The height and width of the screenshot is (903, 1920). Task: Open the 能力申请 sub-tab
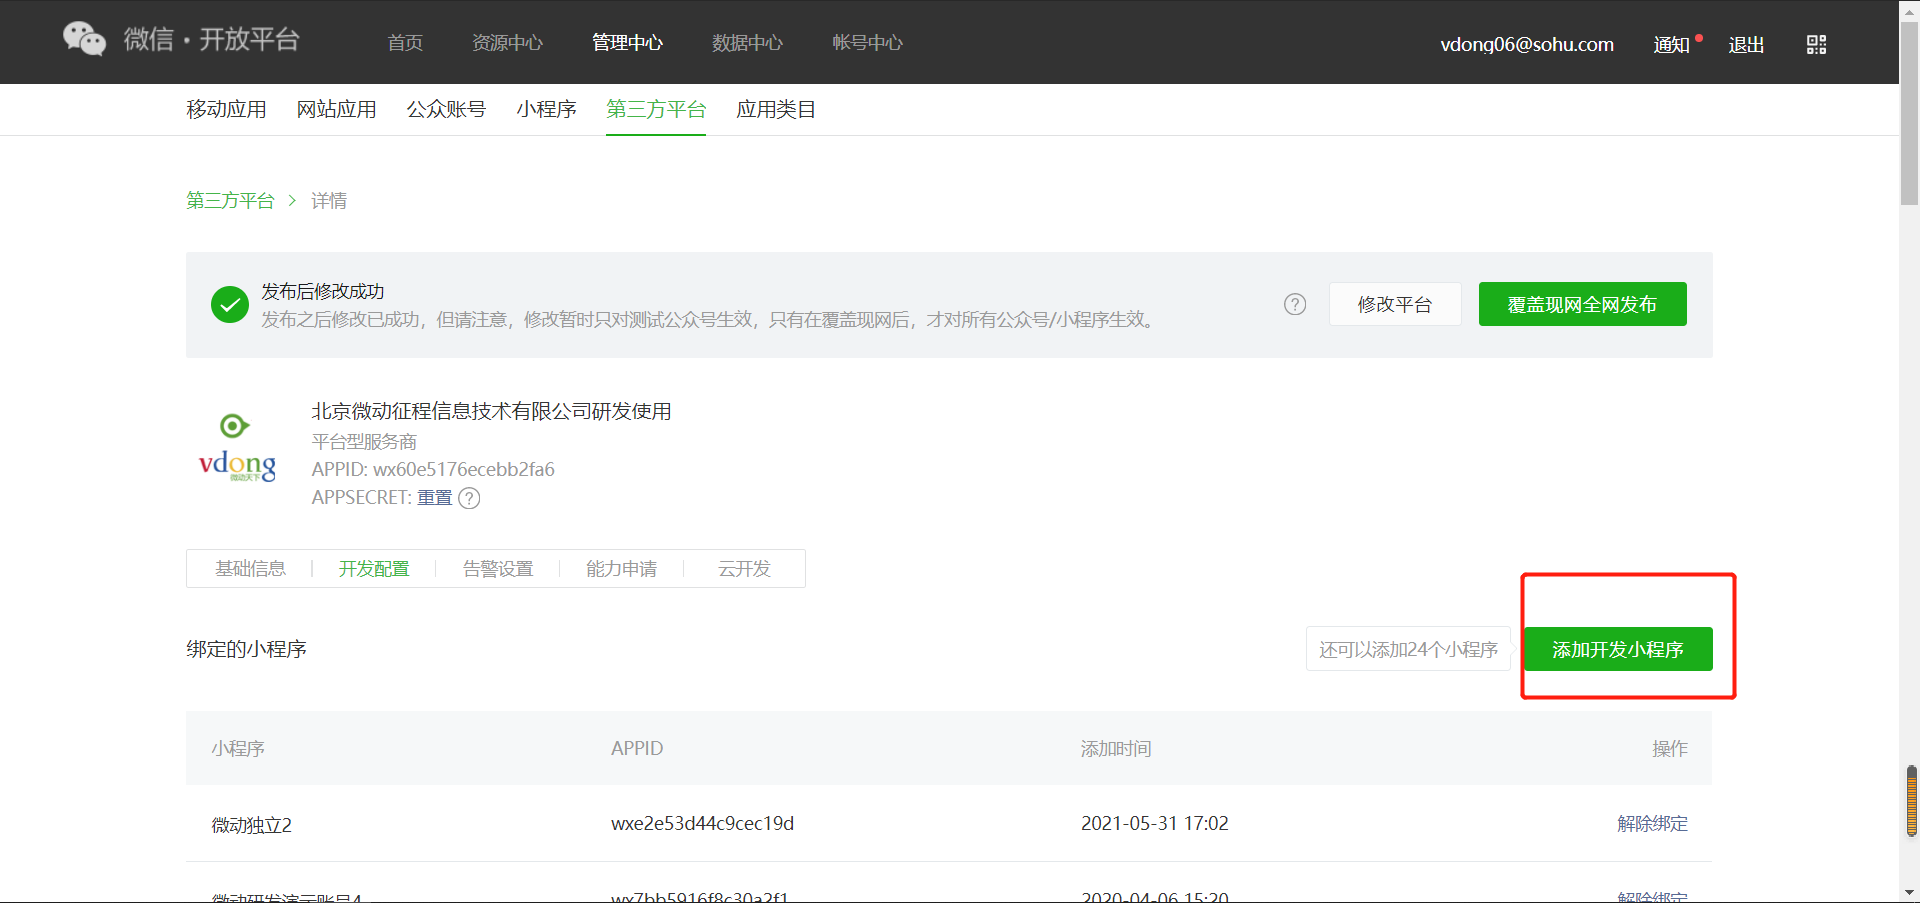621,568
